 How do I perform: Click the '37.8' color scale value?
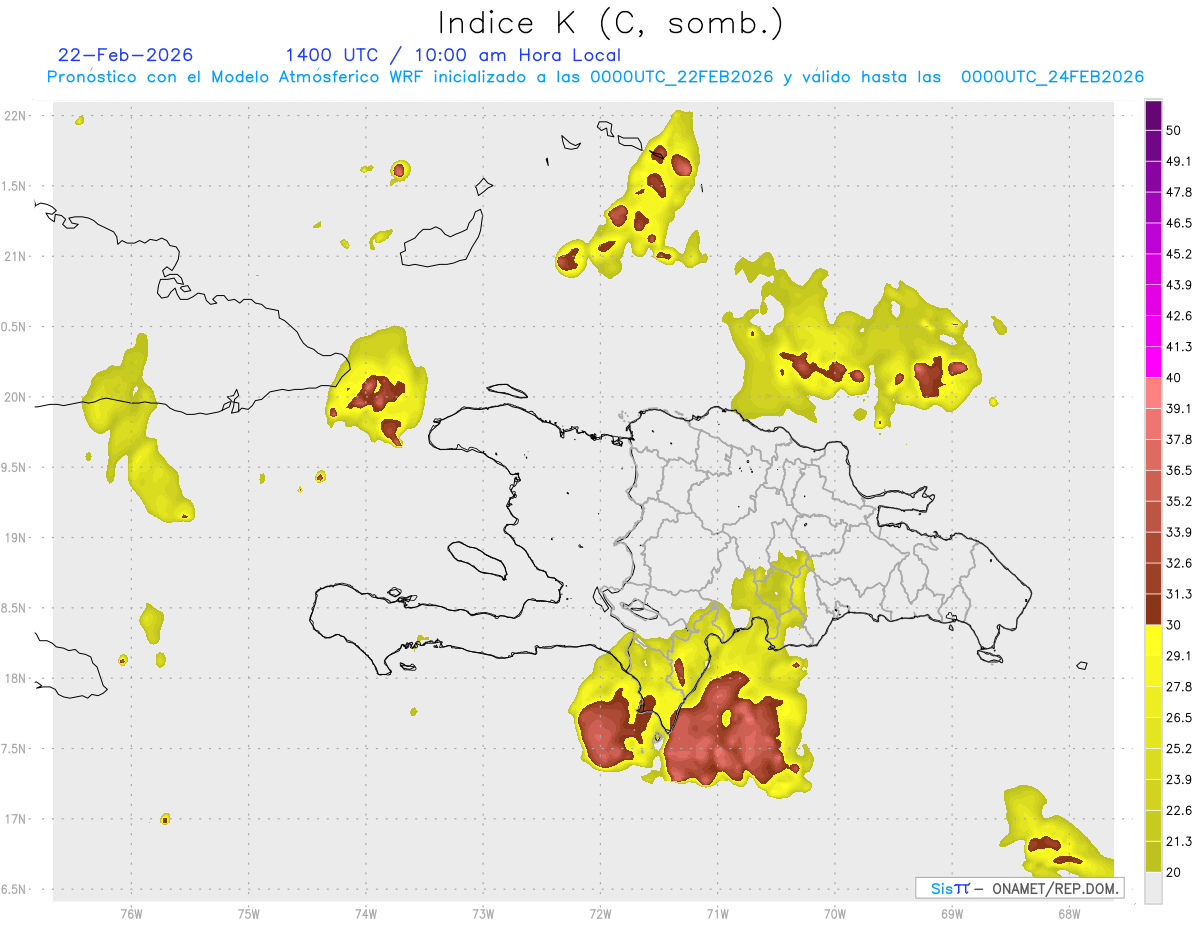click(1179, 439)
